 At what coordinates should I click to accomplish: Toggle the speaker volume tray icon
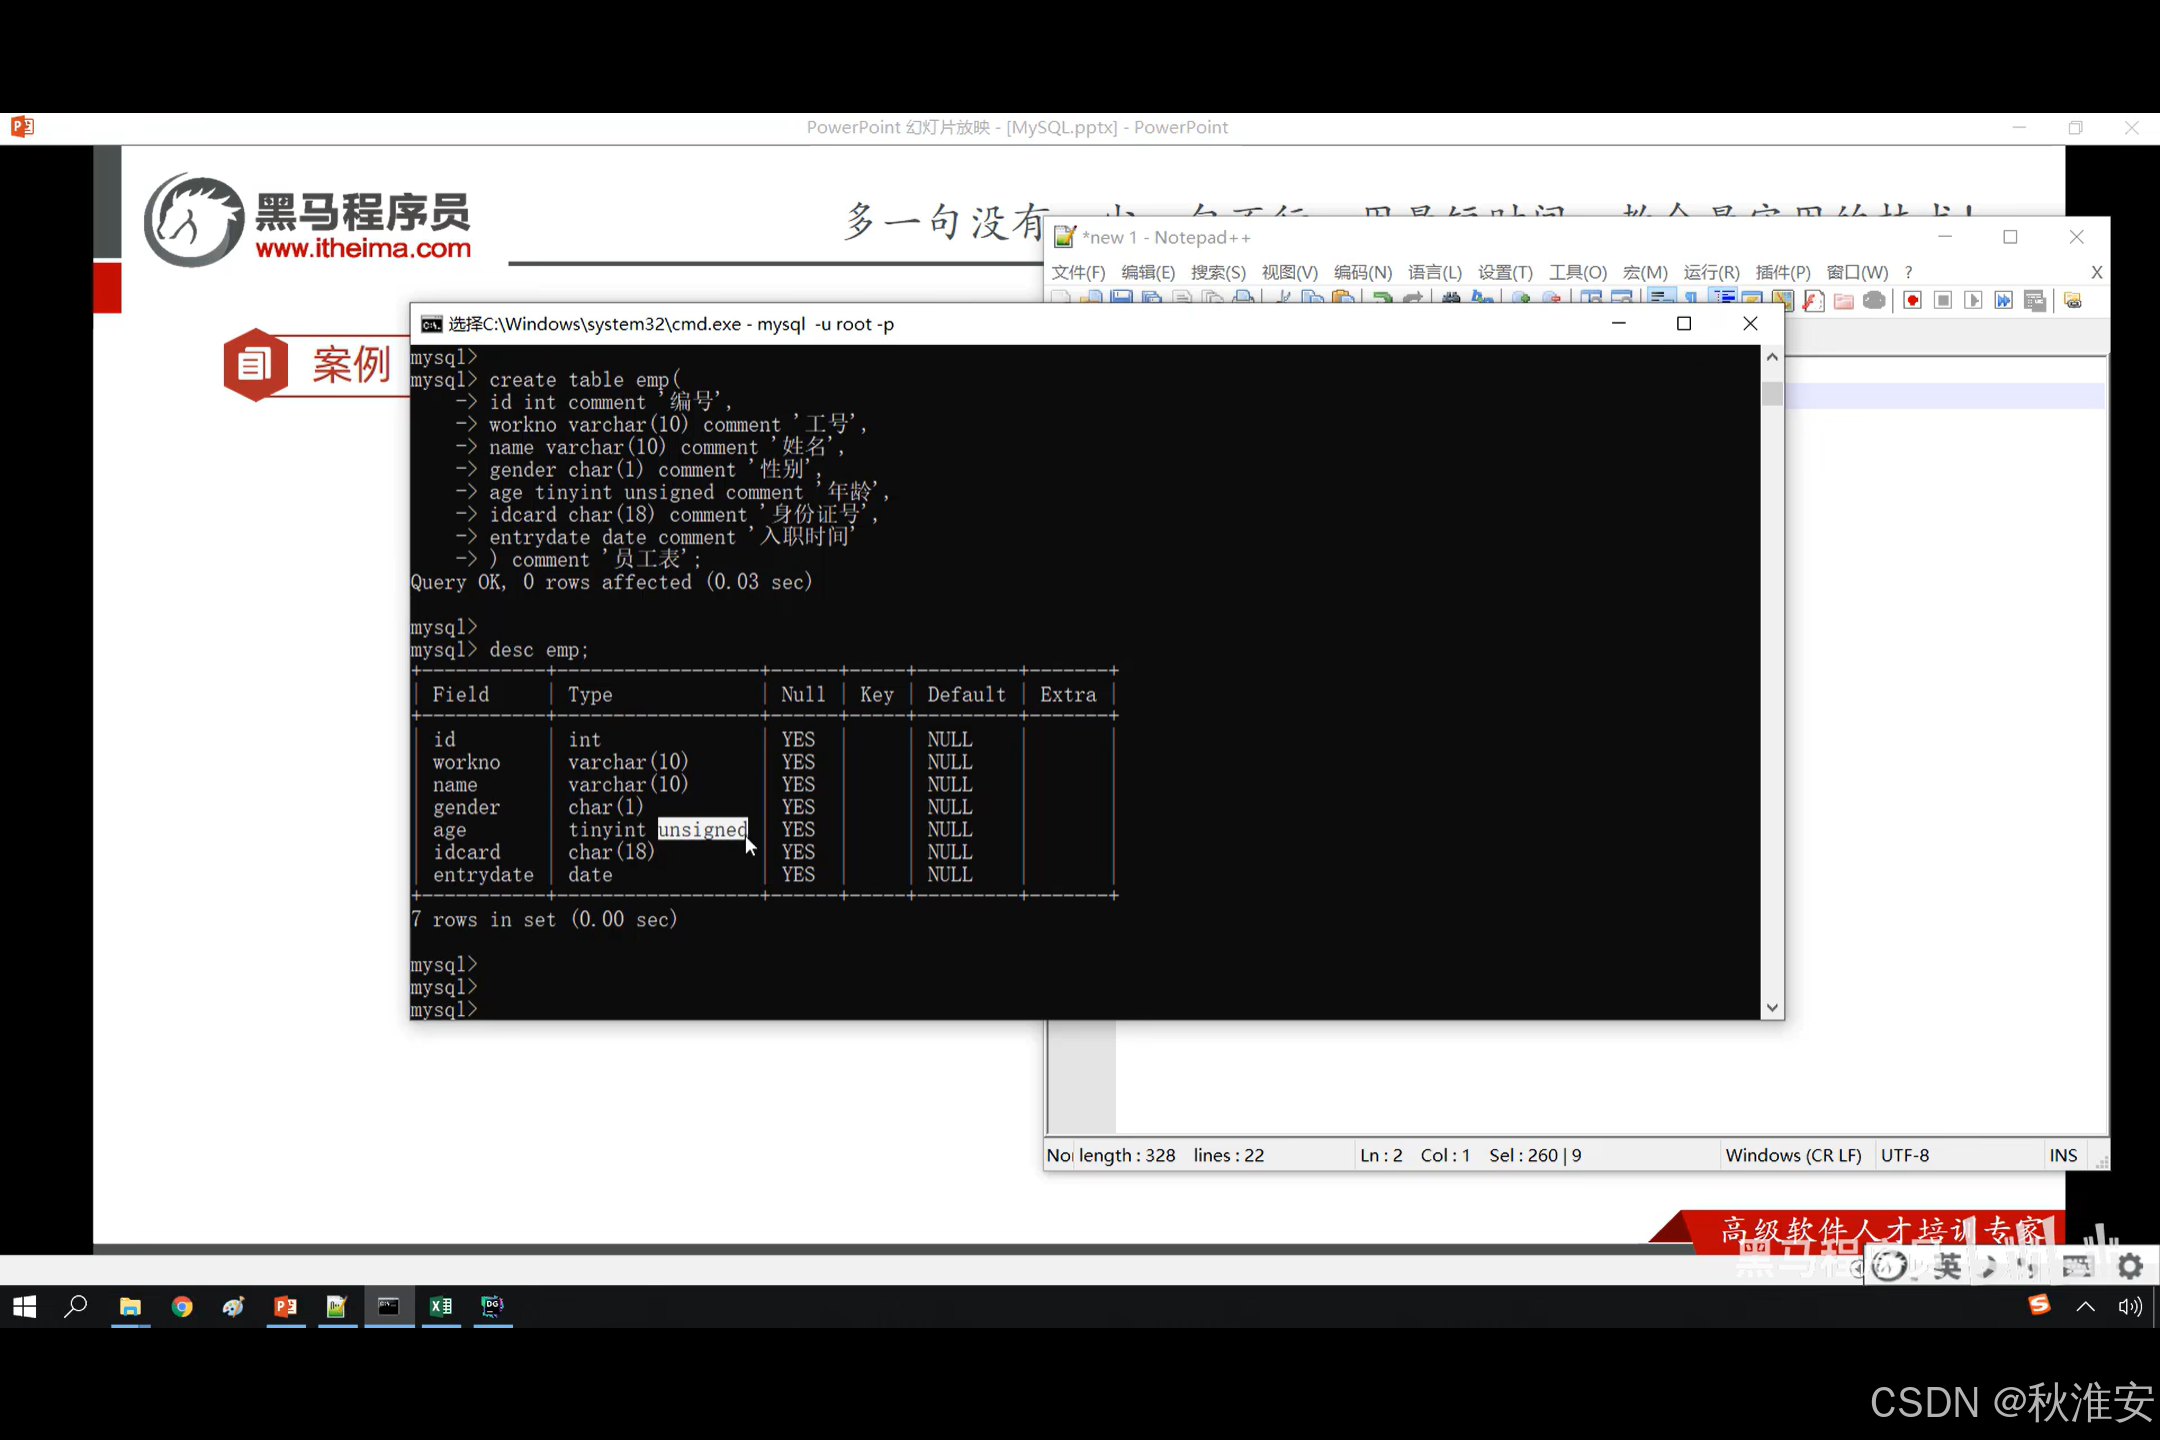(2129, 1306)
